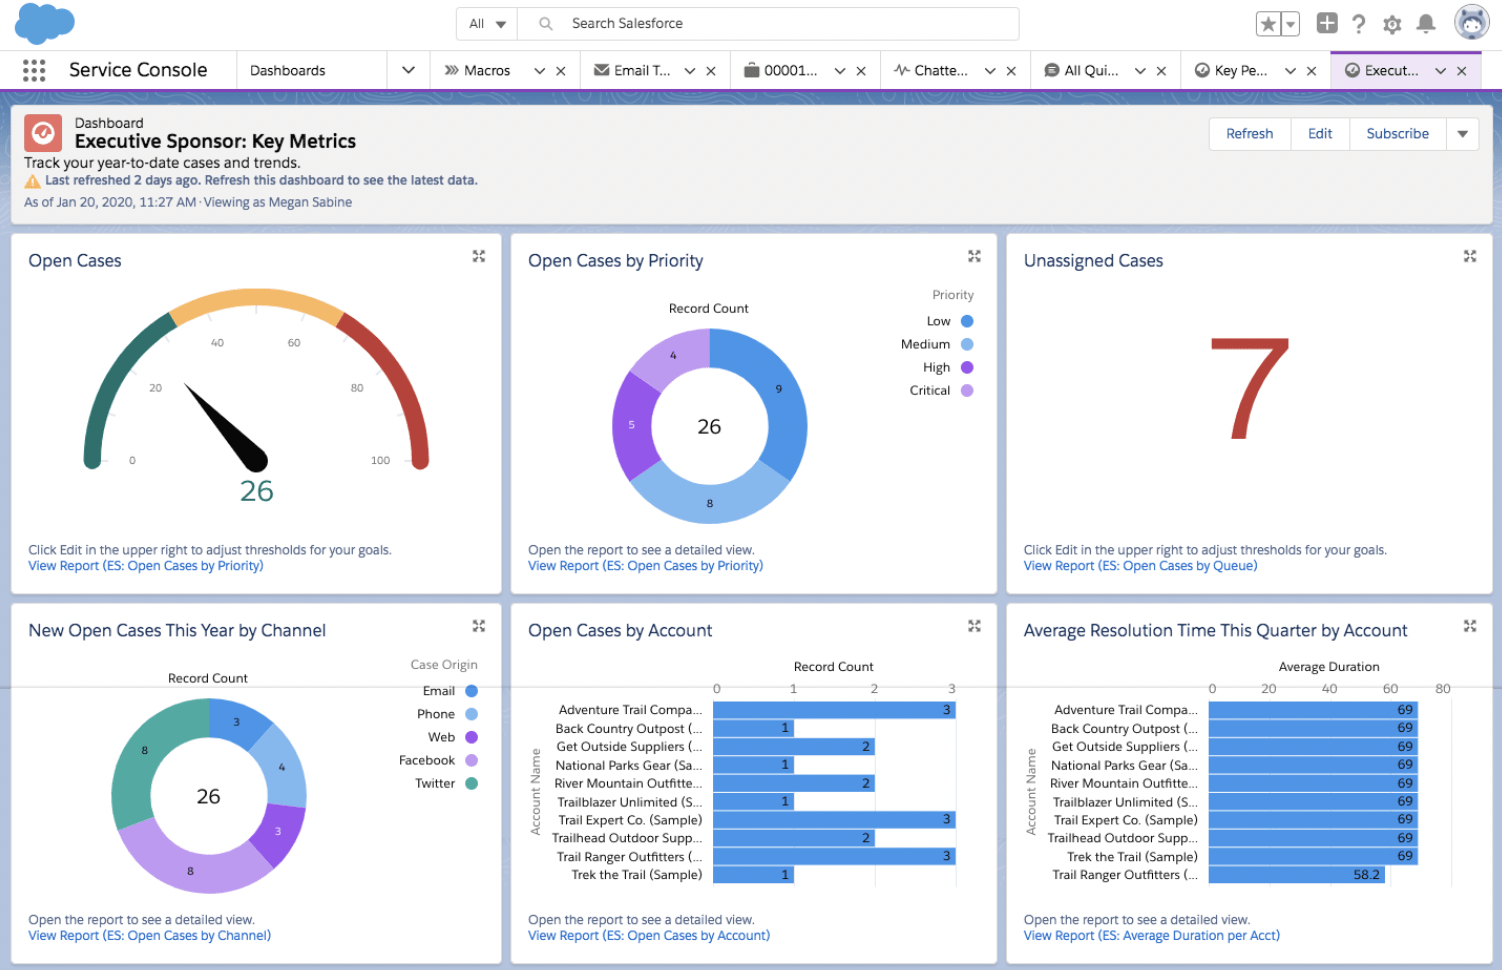This screenshot has width=1502, height=970.
Task: Expand the Open Cases gauge component
Action: pos(479,257)
